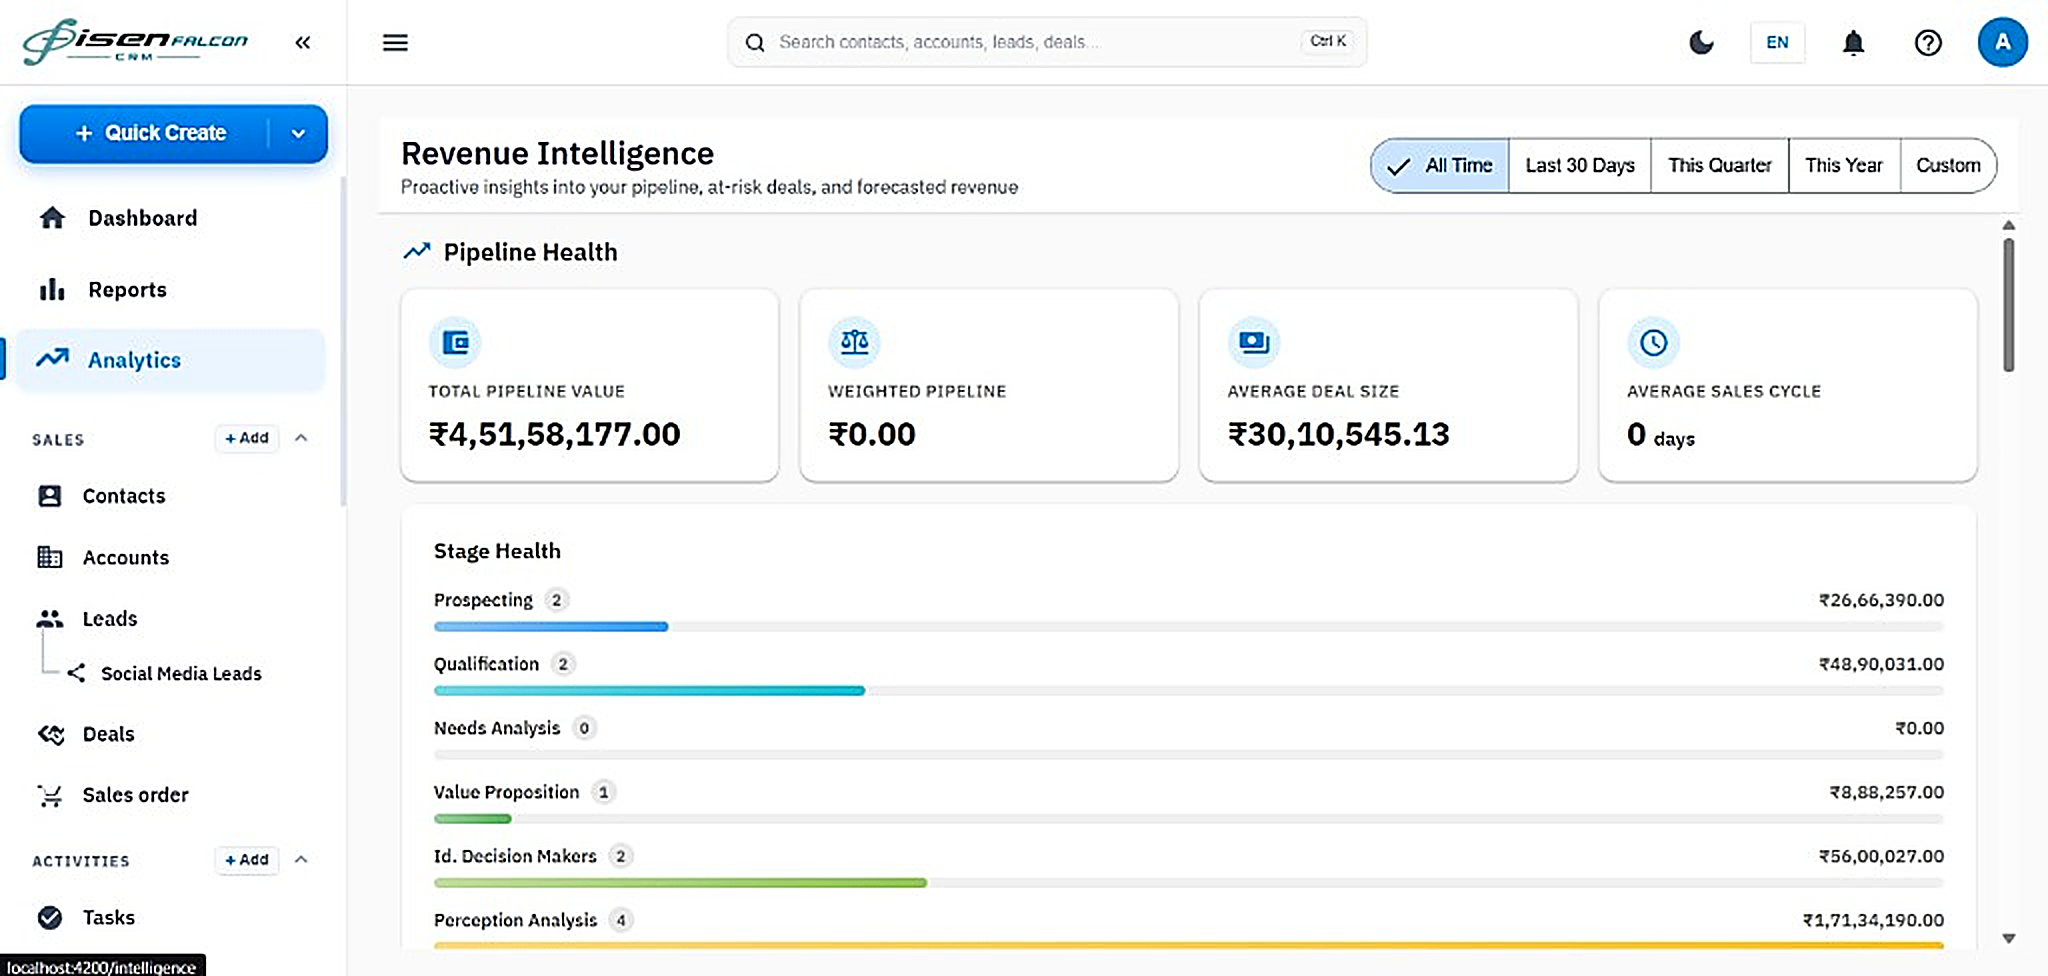Click Average Sales Cycle clock icon
Image resolution: width=2048 pixels, height=976 pixels.
click(1654, 343)
